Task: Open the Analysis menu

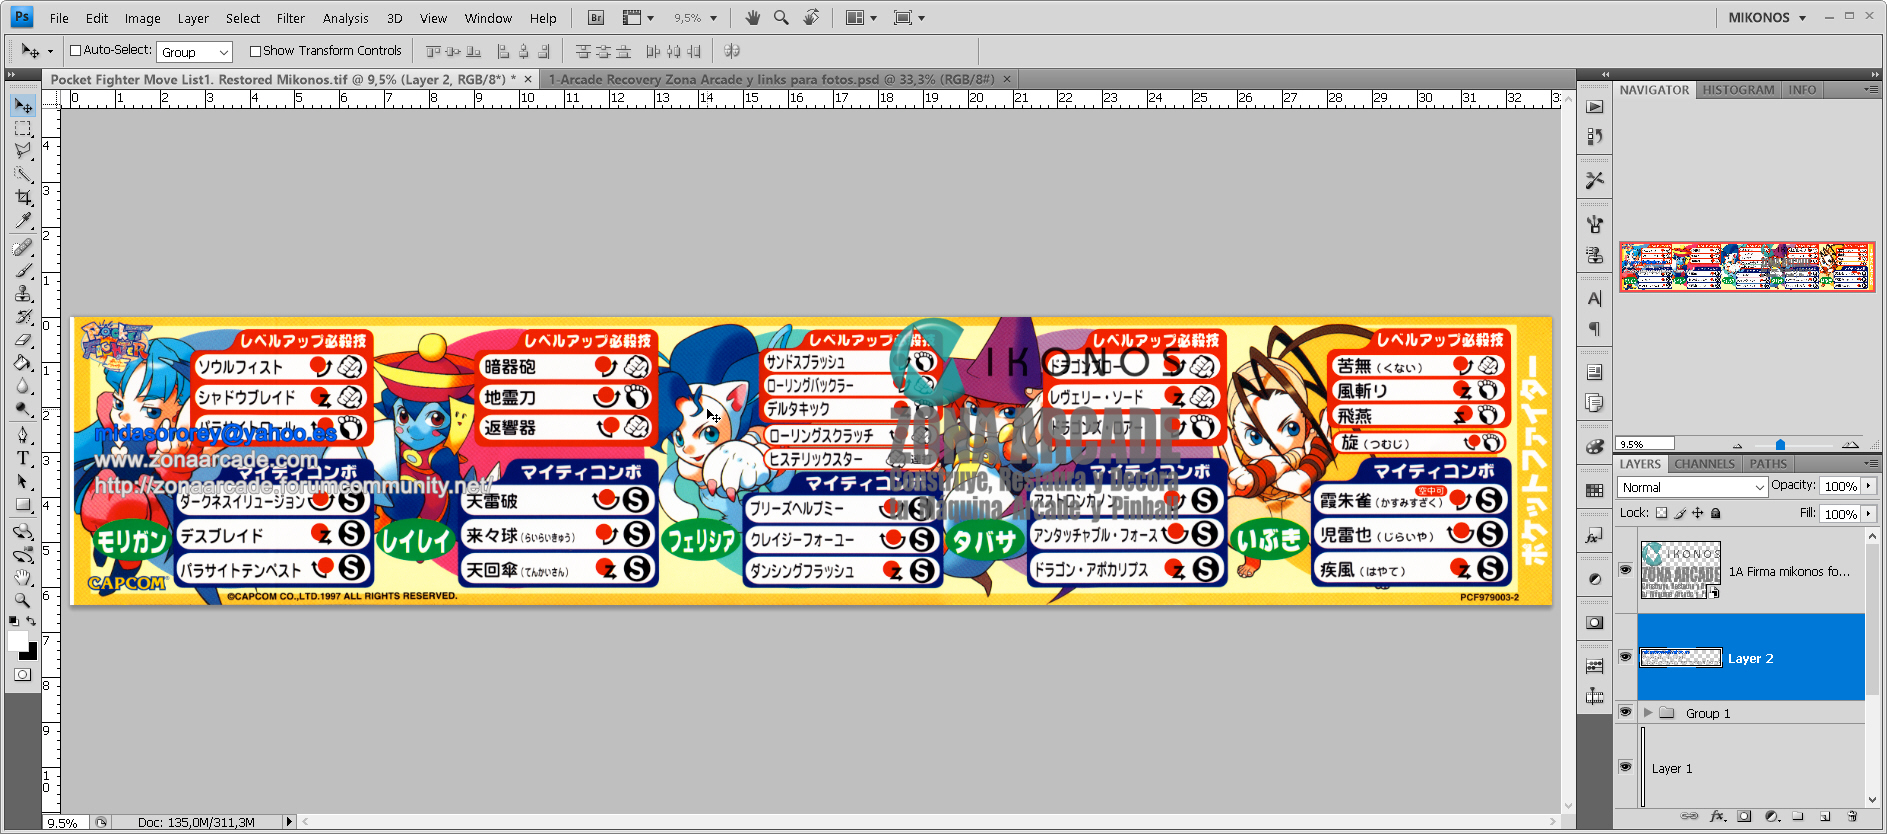Action: coord(346,18)
